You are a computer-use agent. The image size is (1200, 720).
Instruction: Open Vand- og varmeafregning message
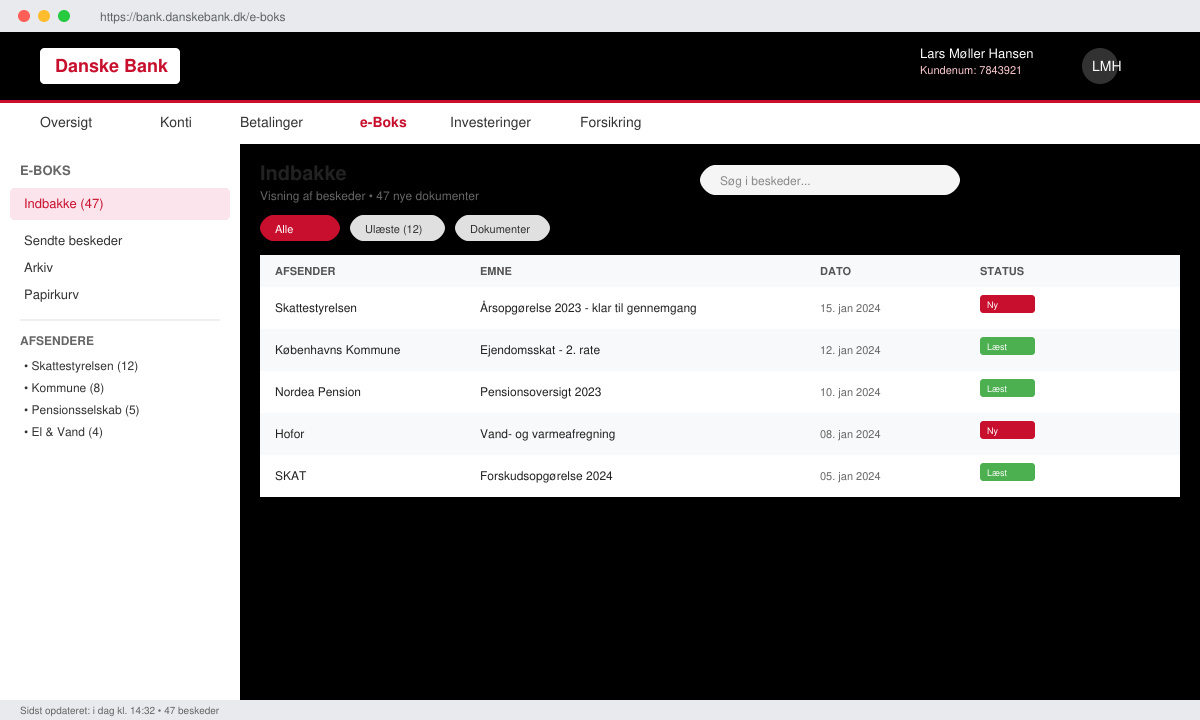[x=548, y=434]
